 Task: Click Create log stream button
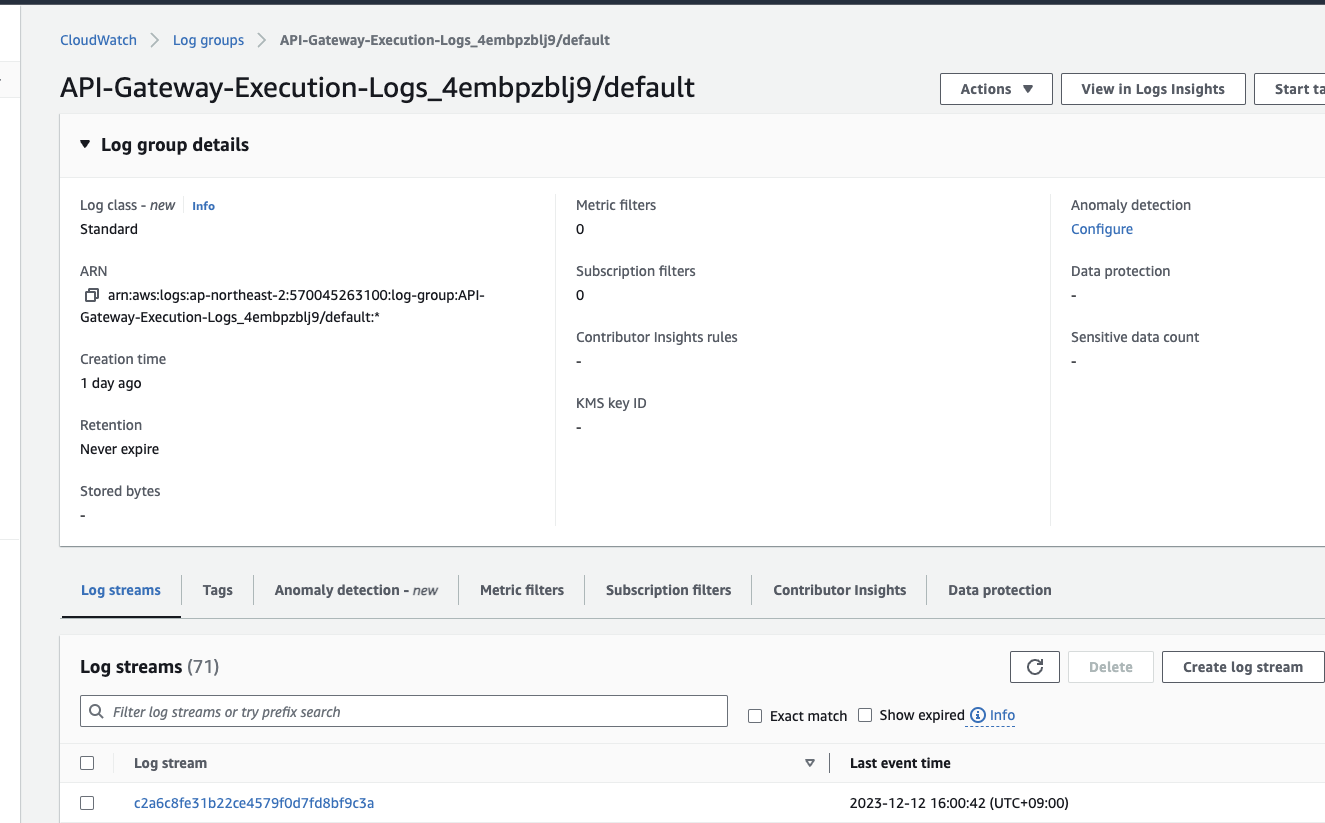(1243, 667)
